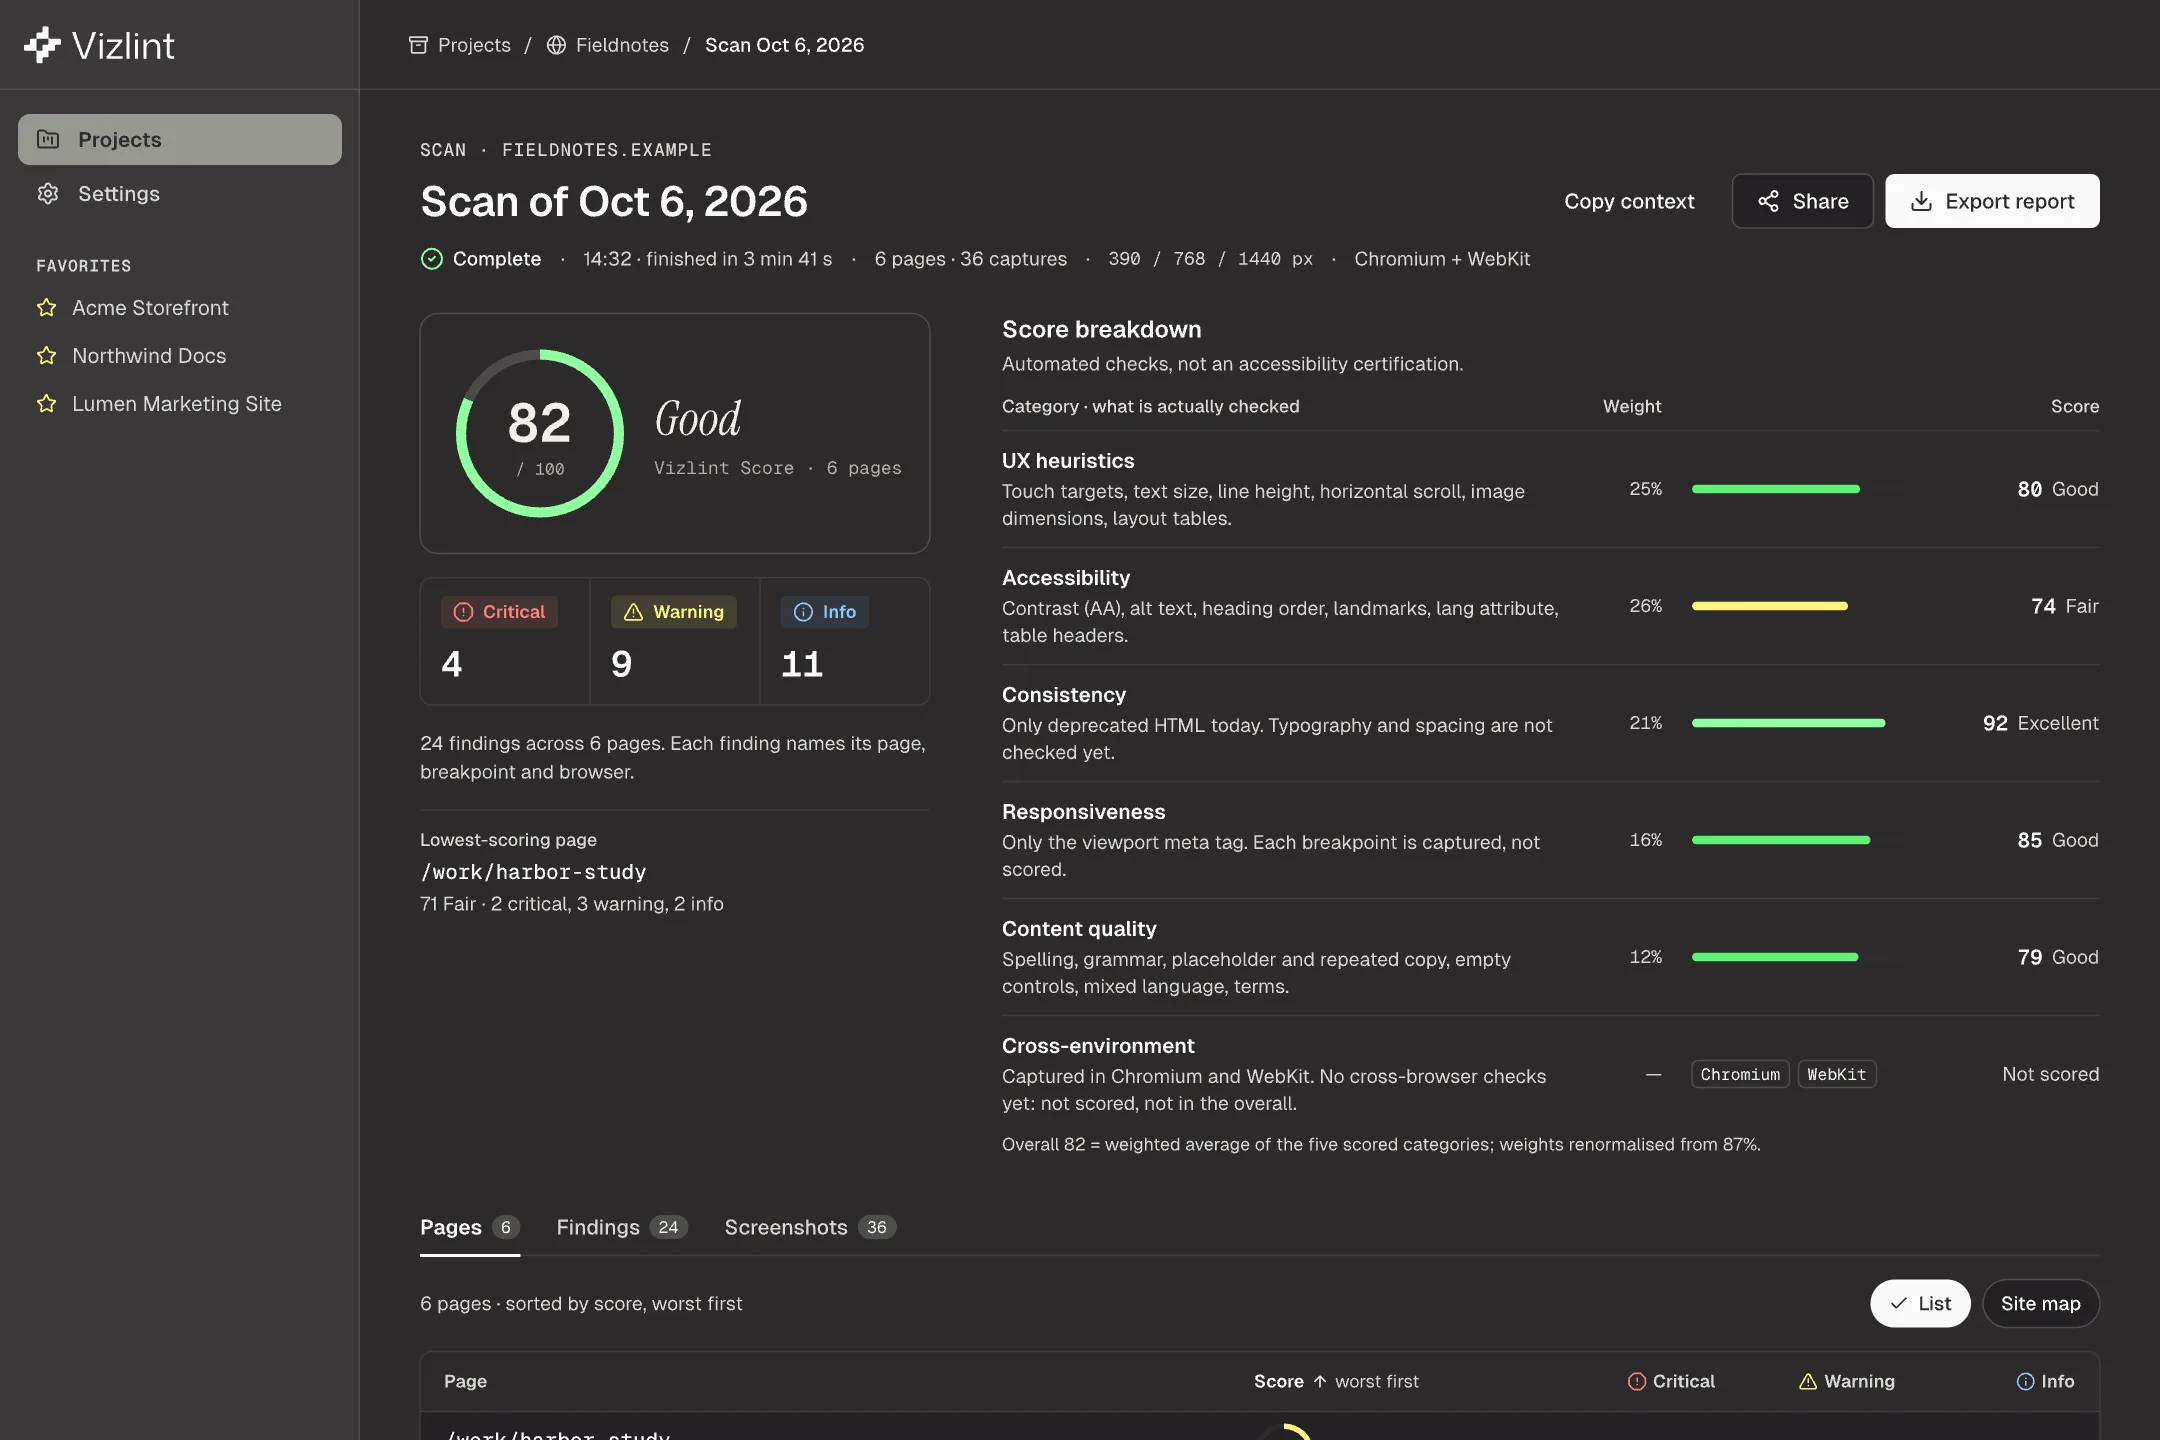Open Settings in the sidebar
The image size is (2160, 1440).
(180, 193)
